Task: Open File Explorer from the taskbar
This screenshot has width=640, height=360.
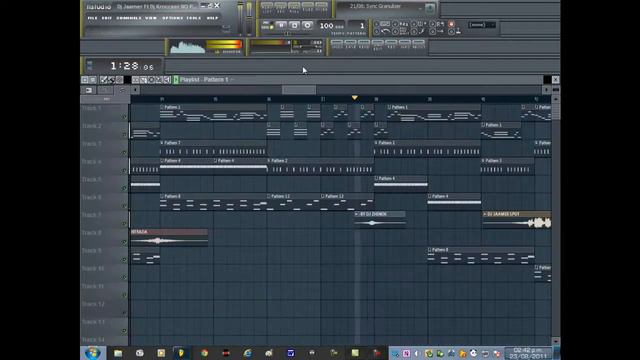Action: click(x=118, y=353)
